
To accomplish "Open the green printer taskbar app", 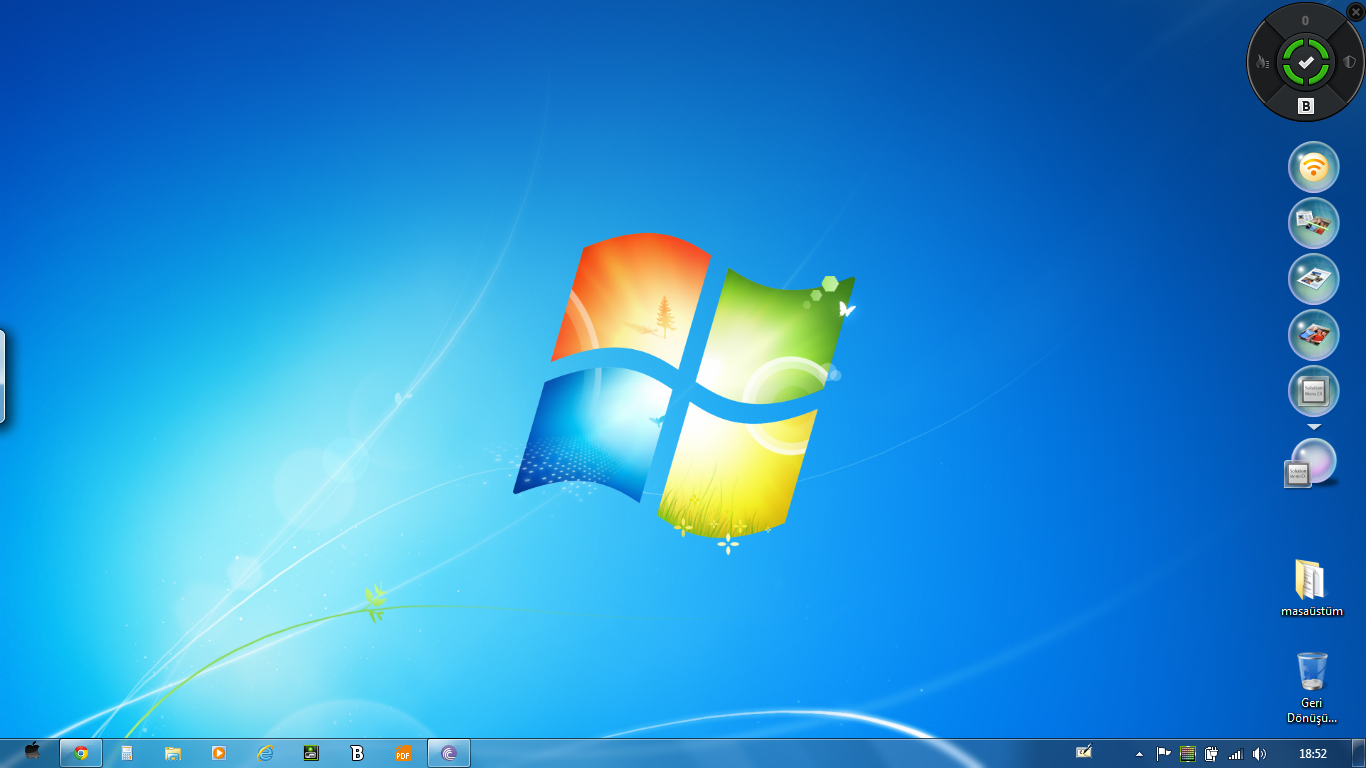I will [311, 753].
